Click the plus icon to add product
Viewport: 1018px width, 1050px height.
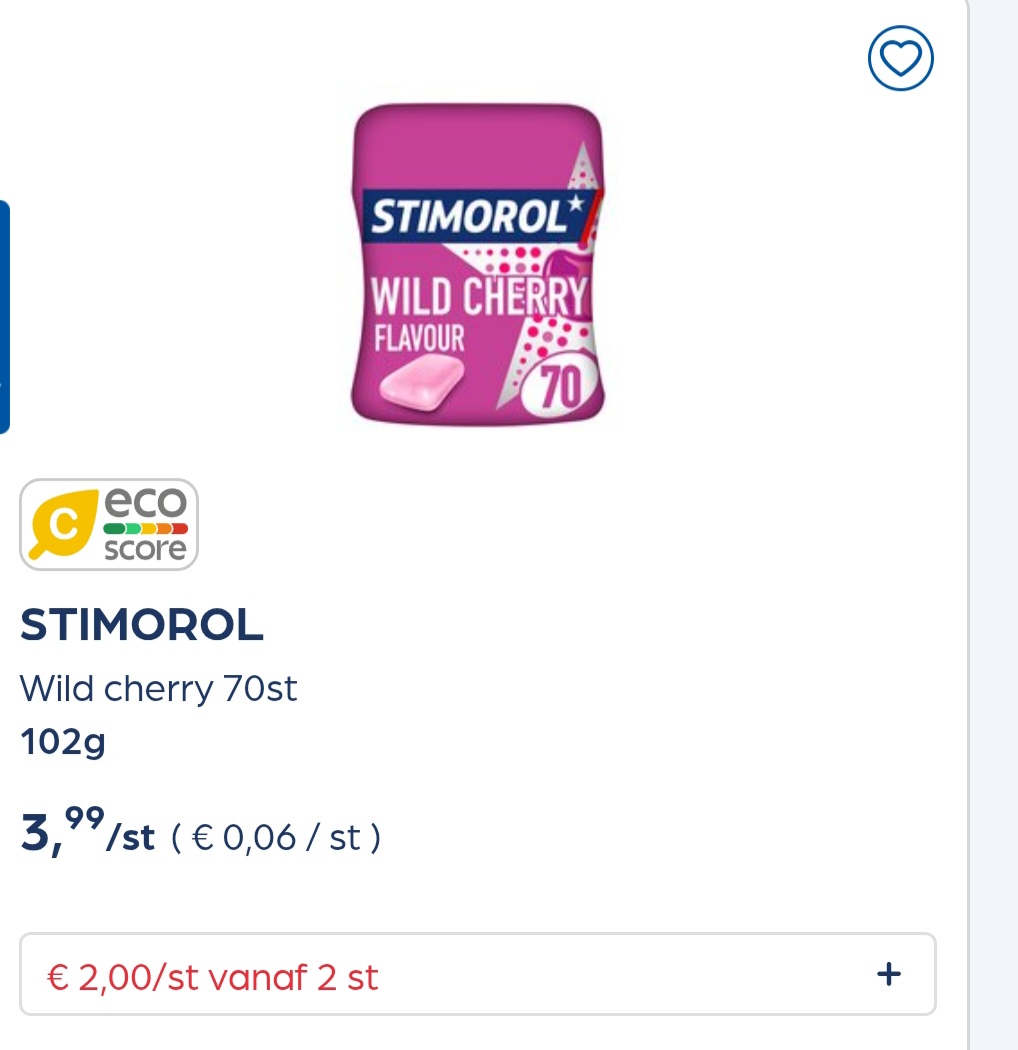click(889, 973)
